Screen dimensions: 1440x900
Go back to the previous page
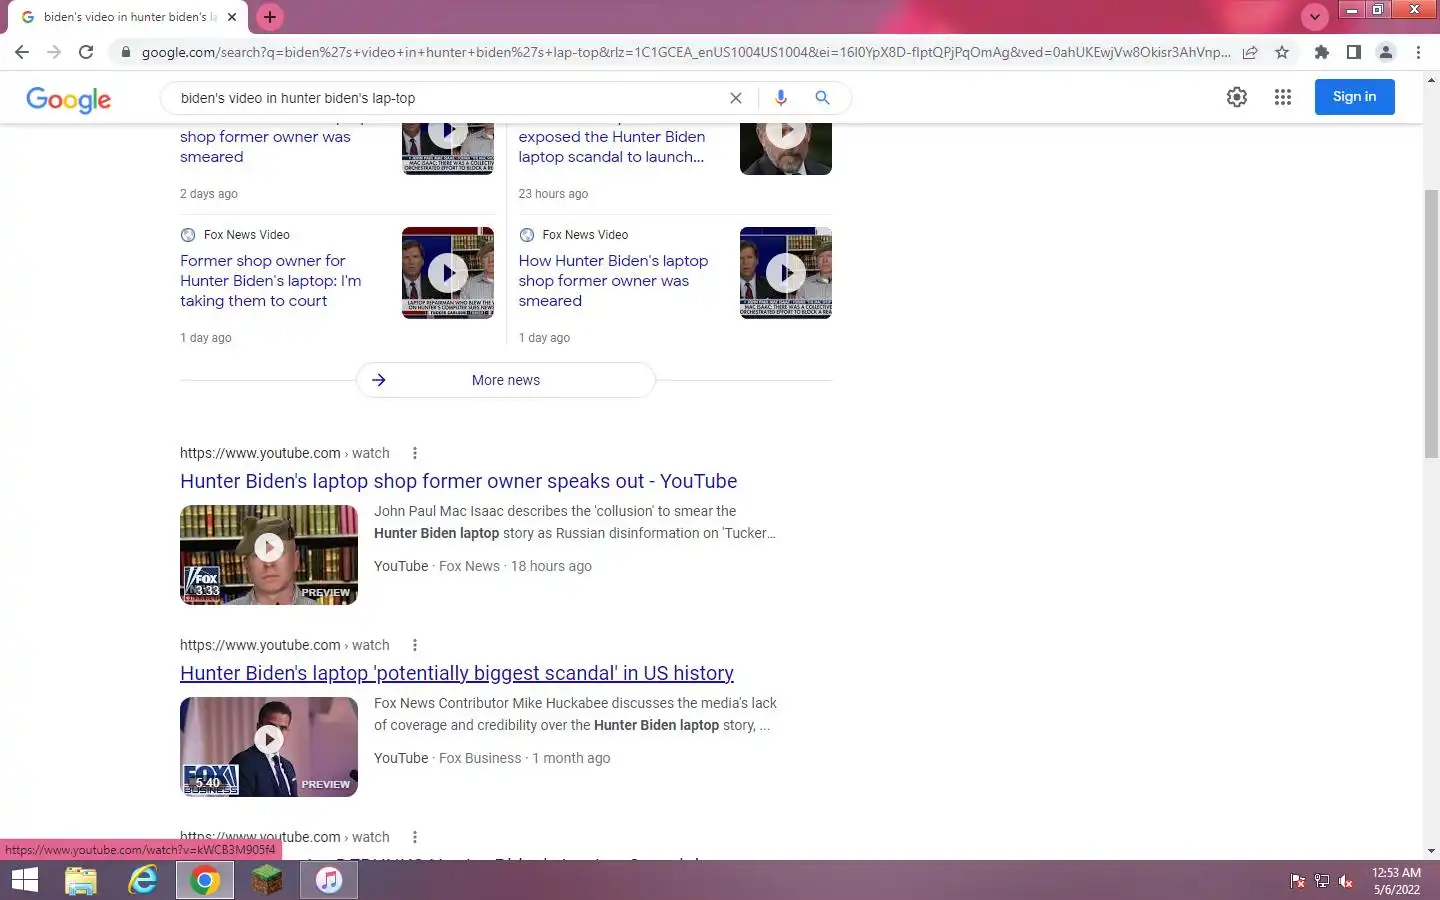pos(22,52)
